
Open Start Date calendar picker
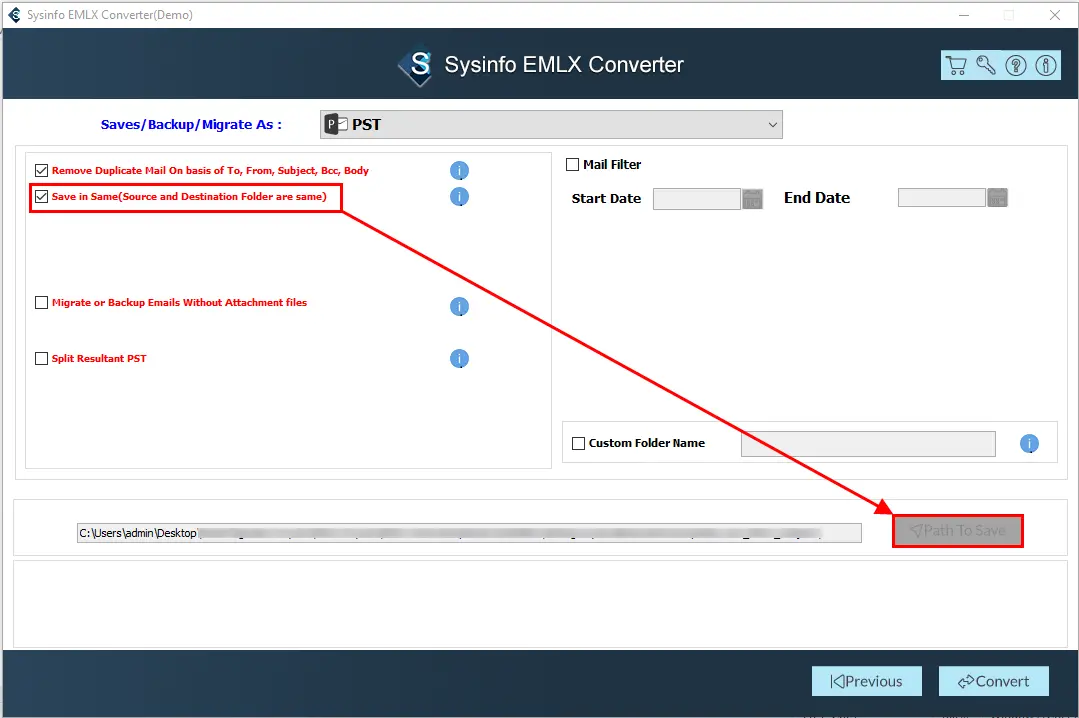click(x=752, y=199)
